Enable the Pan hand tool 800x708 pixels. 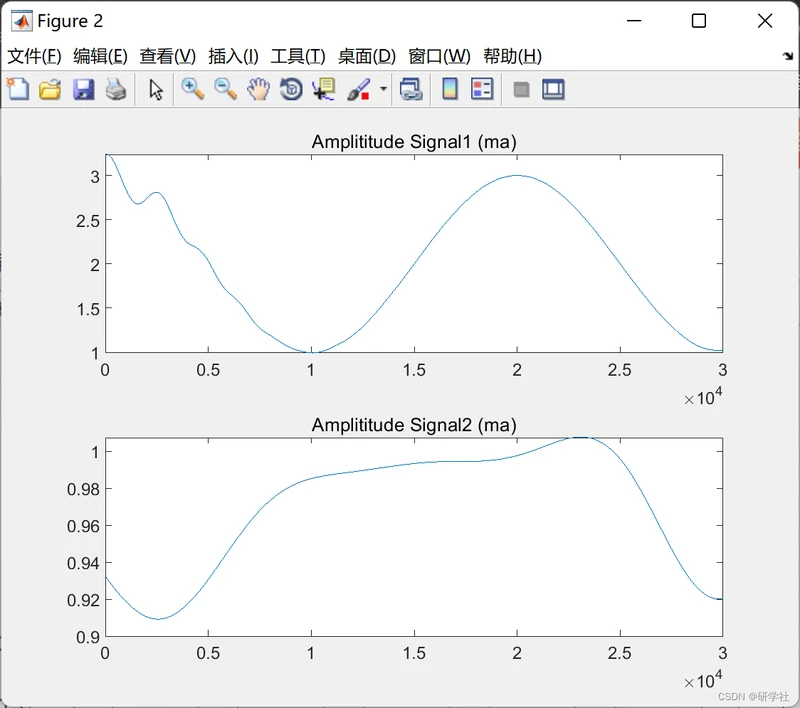[258, 89]
